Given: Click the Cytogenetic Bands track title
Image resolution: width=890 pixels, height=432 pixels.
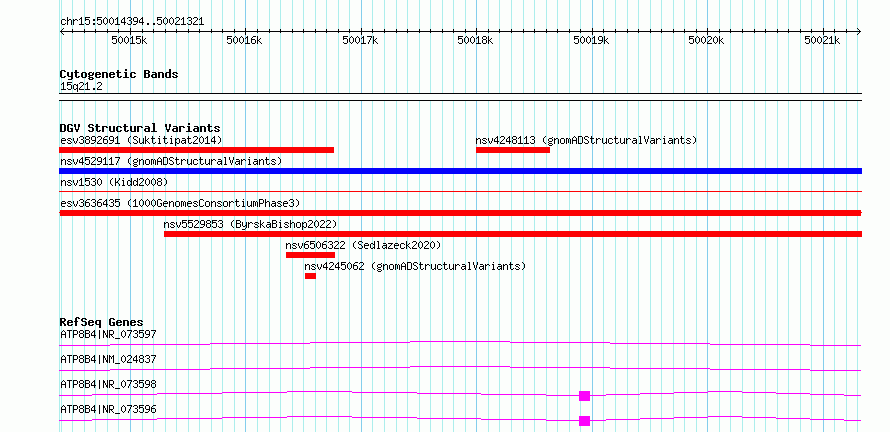Looking at the screenshot, I should coord(119,74).
